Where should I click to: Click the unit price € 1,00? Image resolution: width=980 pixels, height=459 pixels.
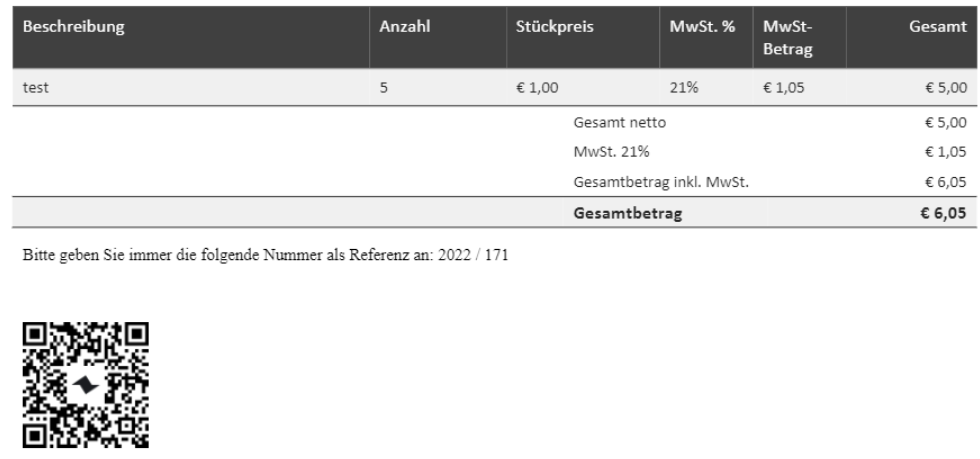[537, 88]
